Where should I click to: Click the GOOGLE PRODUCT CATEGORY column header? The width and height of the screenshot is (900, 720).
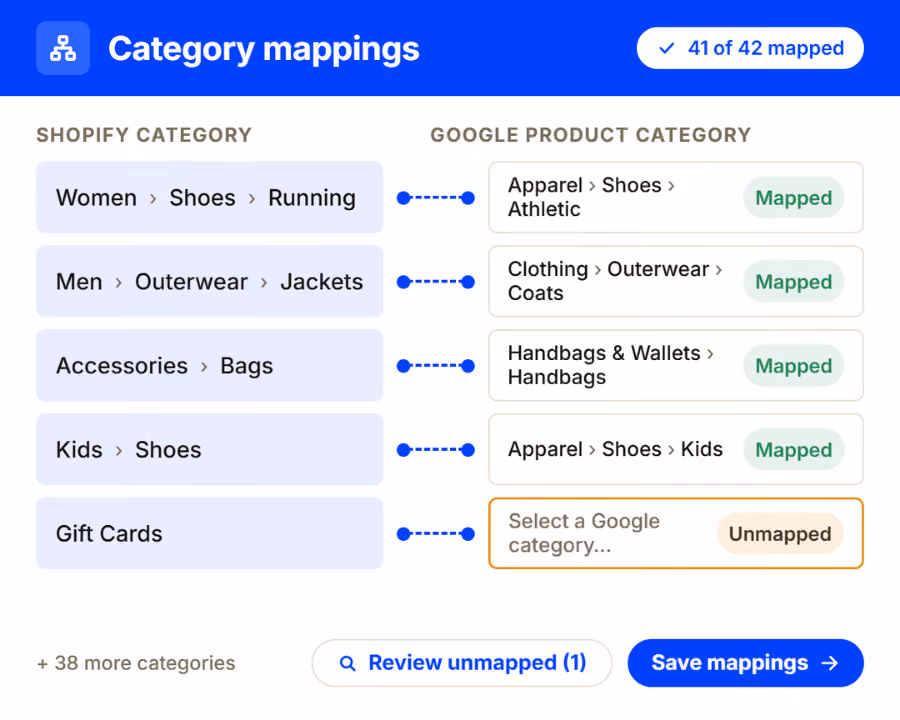591,135
